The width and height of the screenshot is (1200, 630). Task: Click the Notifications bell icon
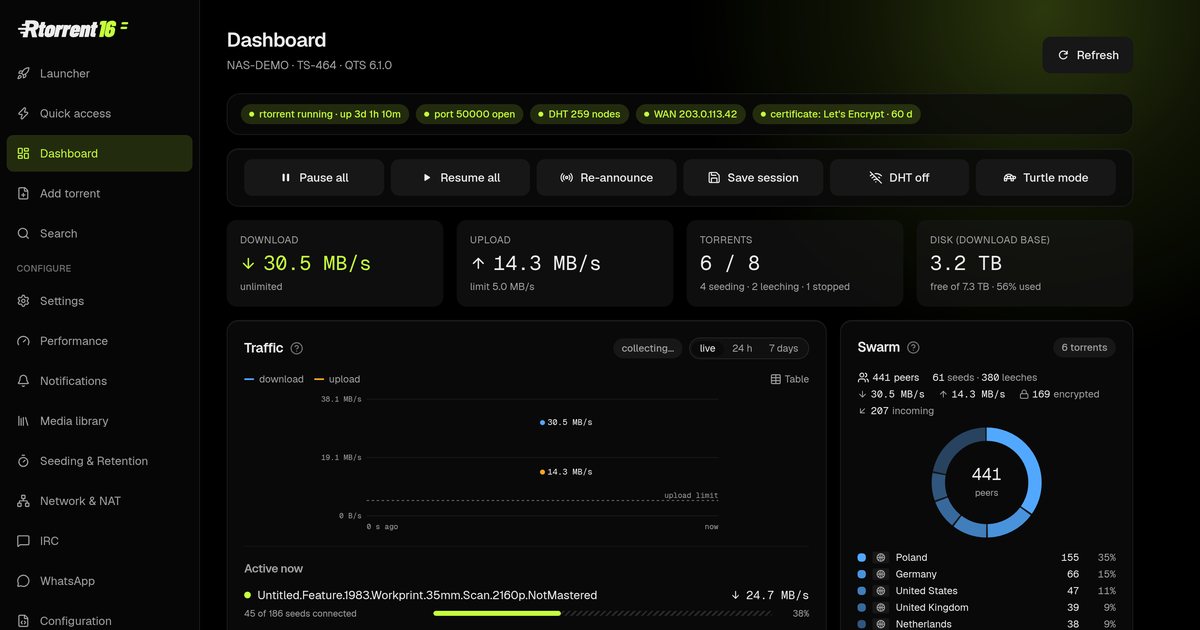point(23,381)
